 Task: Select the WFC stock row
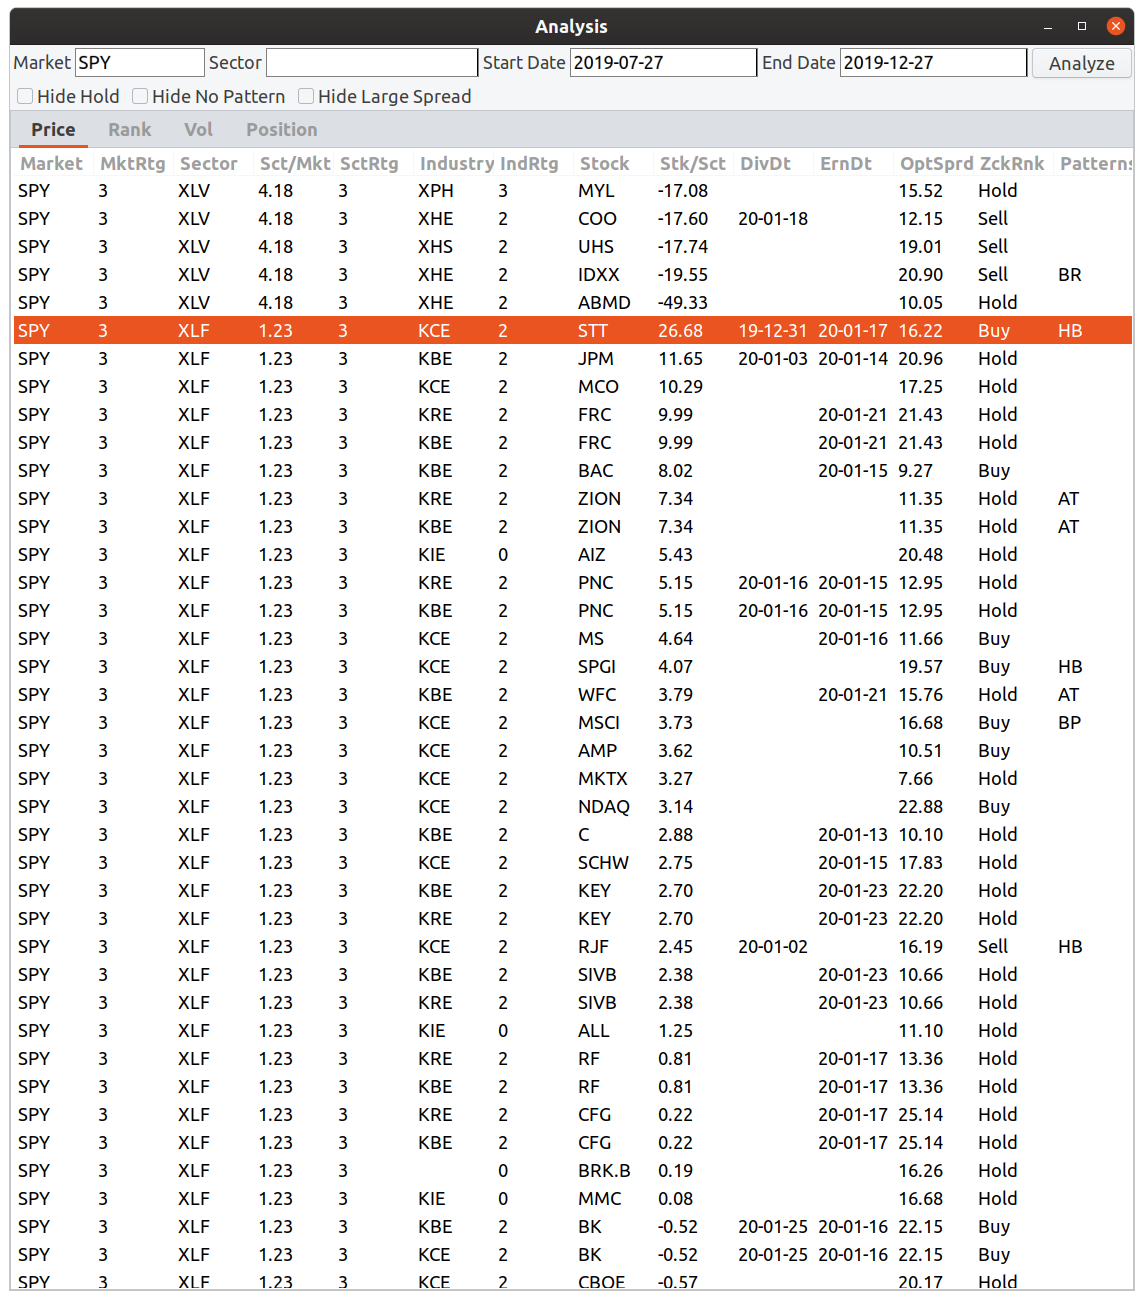[573, 694]
